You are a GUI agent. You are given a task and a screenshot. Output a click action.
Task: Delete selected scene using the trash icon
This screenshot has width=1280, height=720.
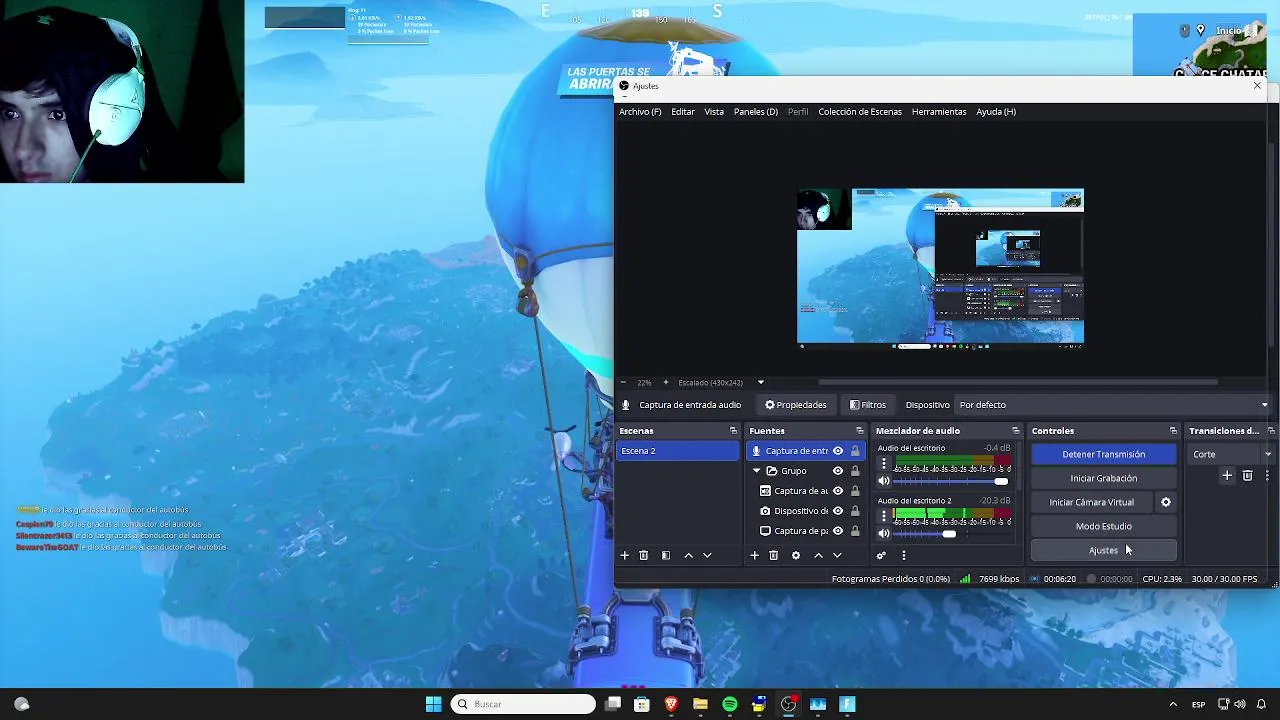point(643,555)
